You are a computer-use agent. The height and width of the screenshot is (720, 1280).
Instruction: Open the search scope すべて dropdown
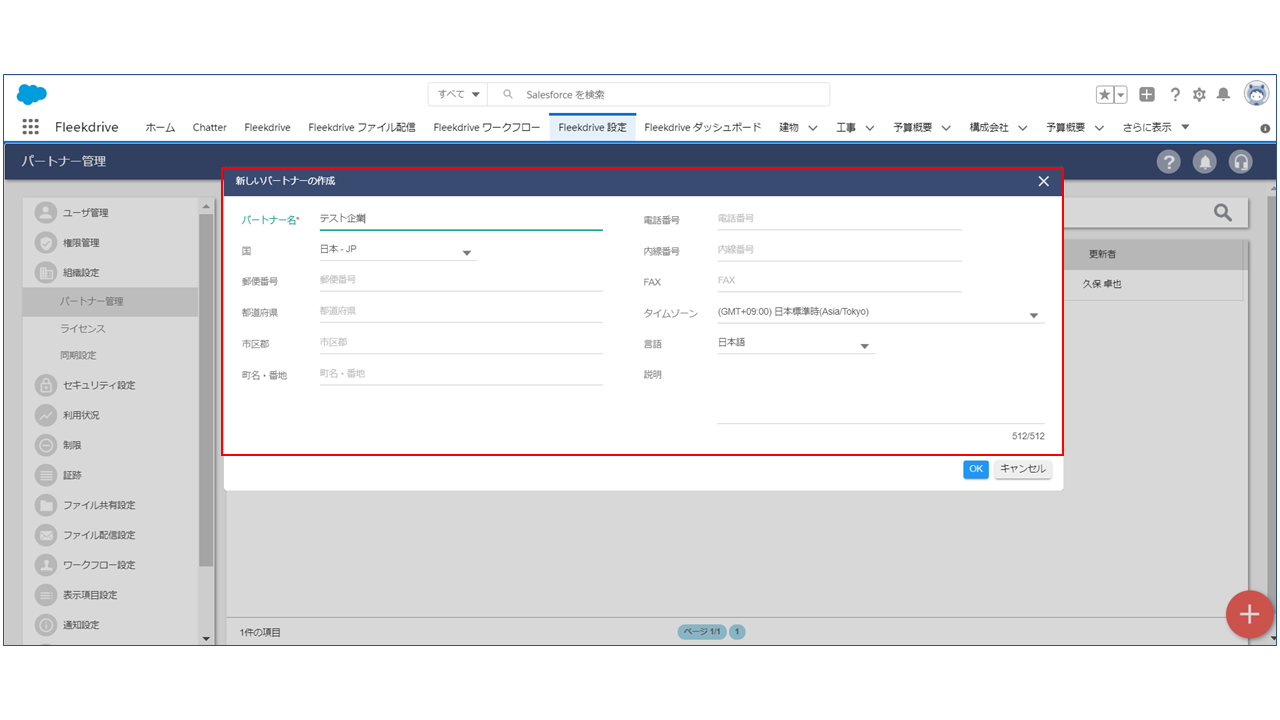[x=459, y=94]
